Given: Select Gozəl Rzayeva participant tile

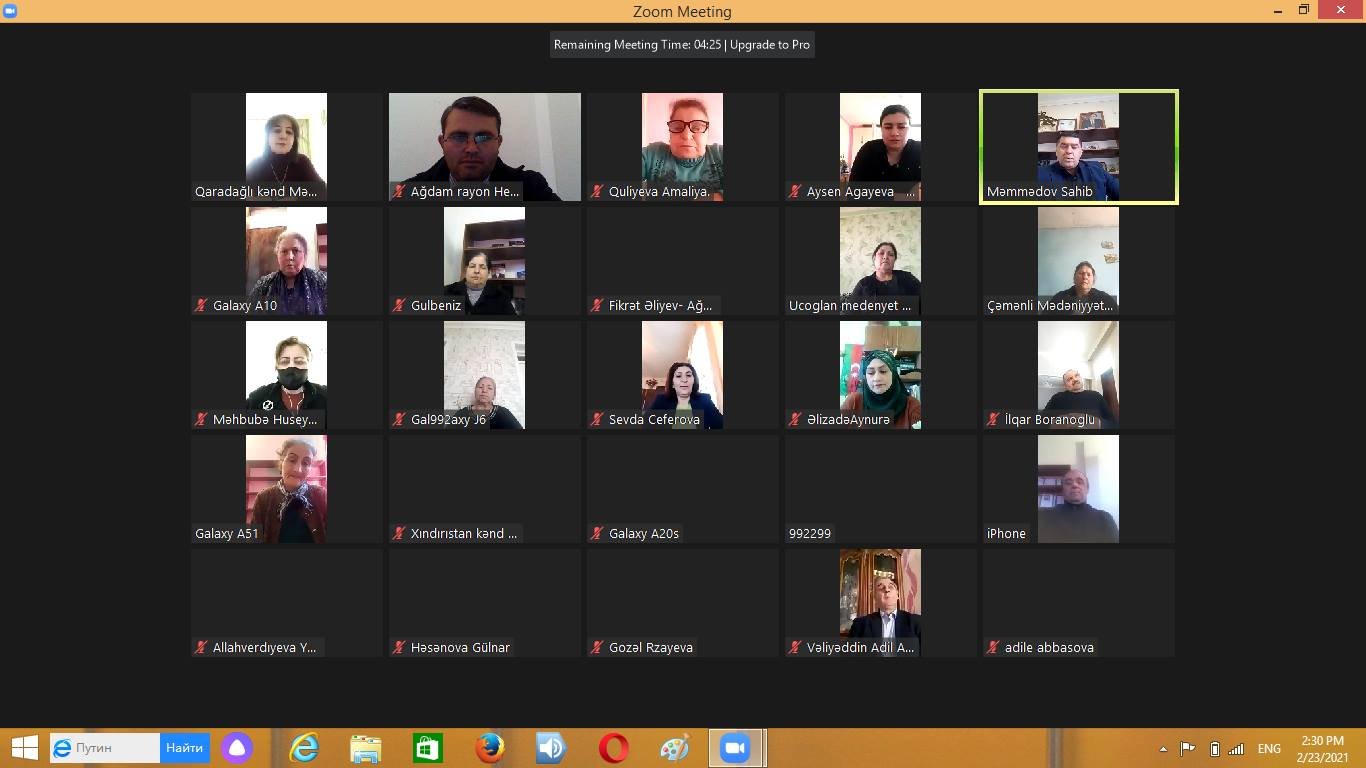Looking at the screenshot, I should pyautogui.click(x=683, y=603).
